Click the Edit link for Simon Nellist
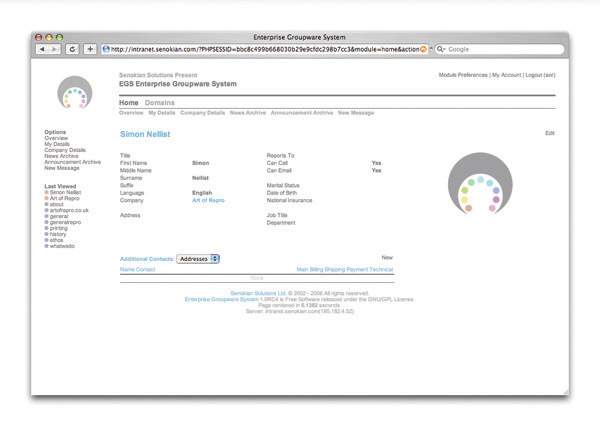 [550, 133]
